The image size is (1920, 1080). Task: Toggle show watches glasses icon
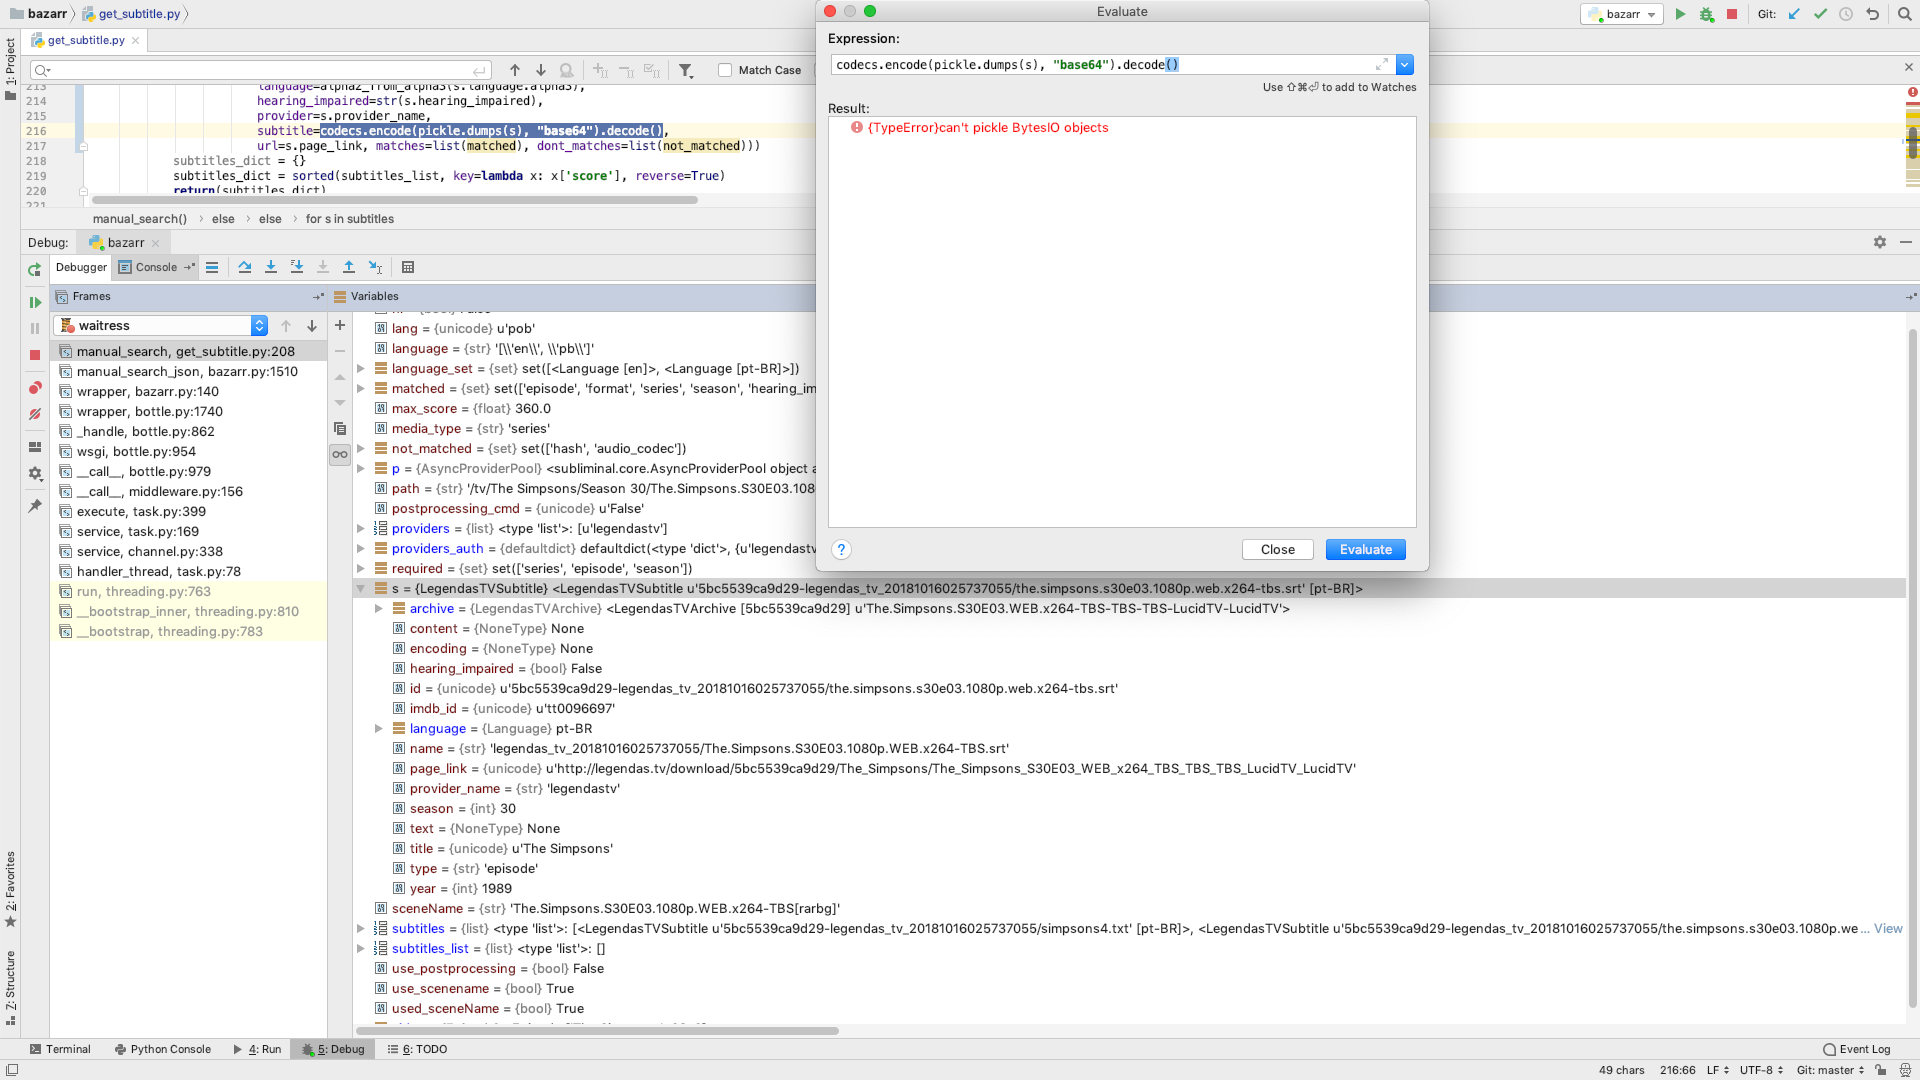[340, 454]
